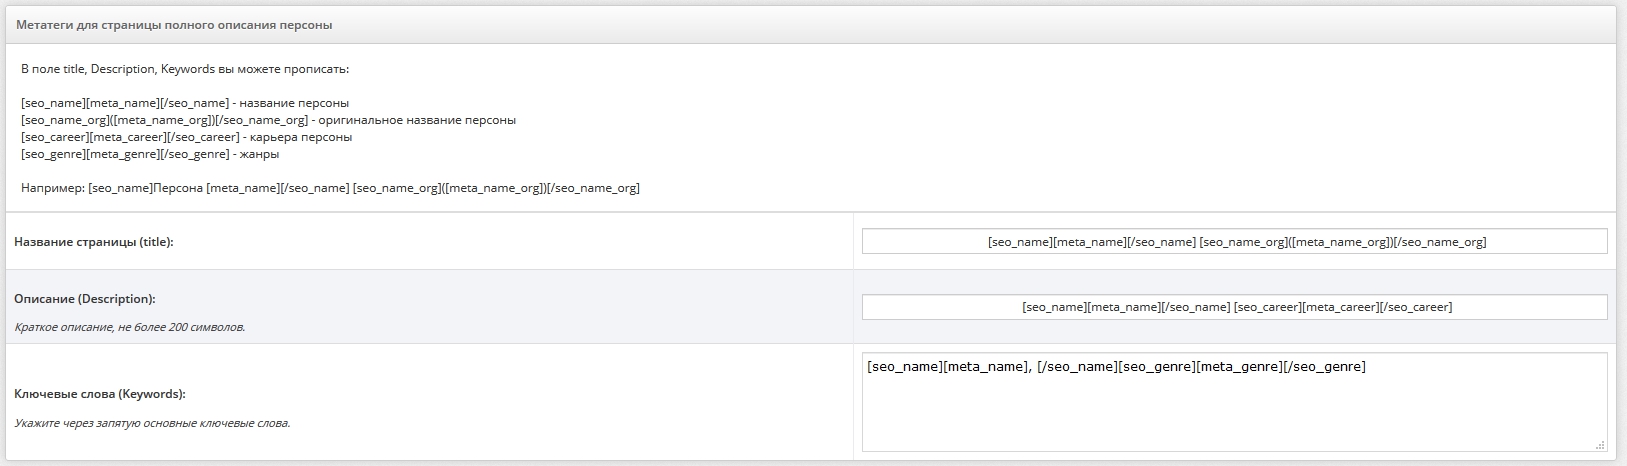Click inside the Keywords textarea
This screenshot has width=1627, height=466.
tap(1234, 401)
